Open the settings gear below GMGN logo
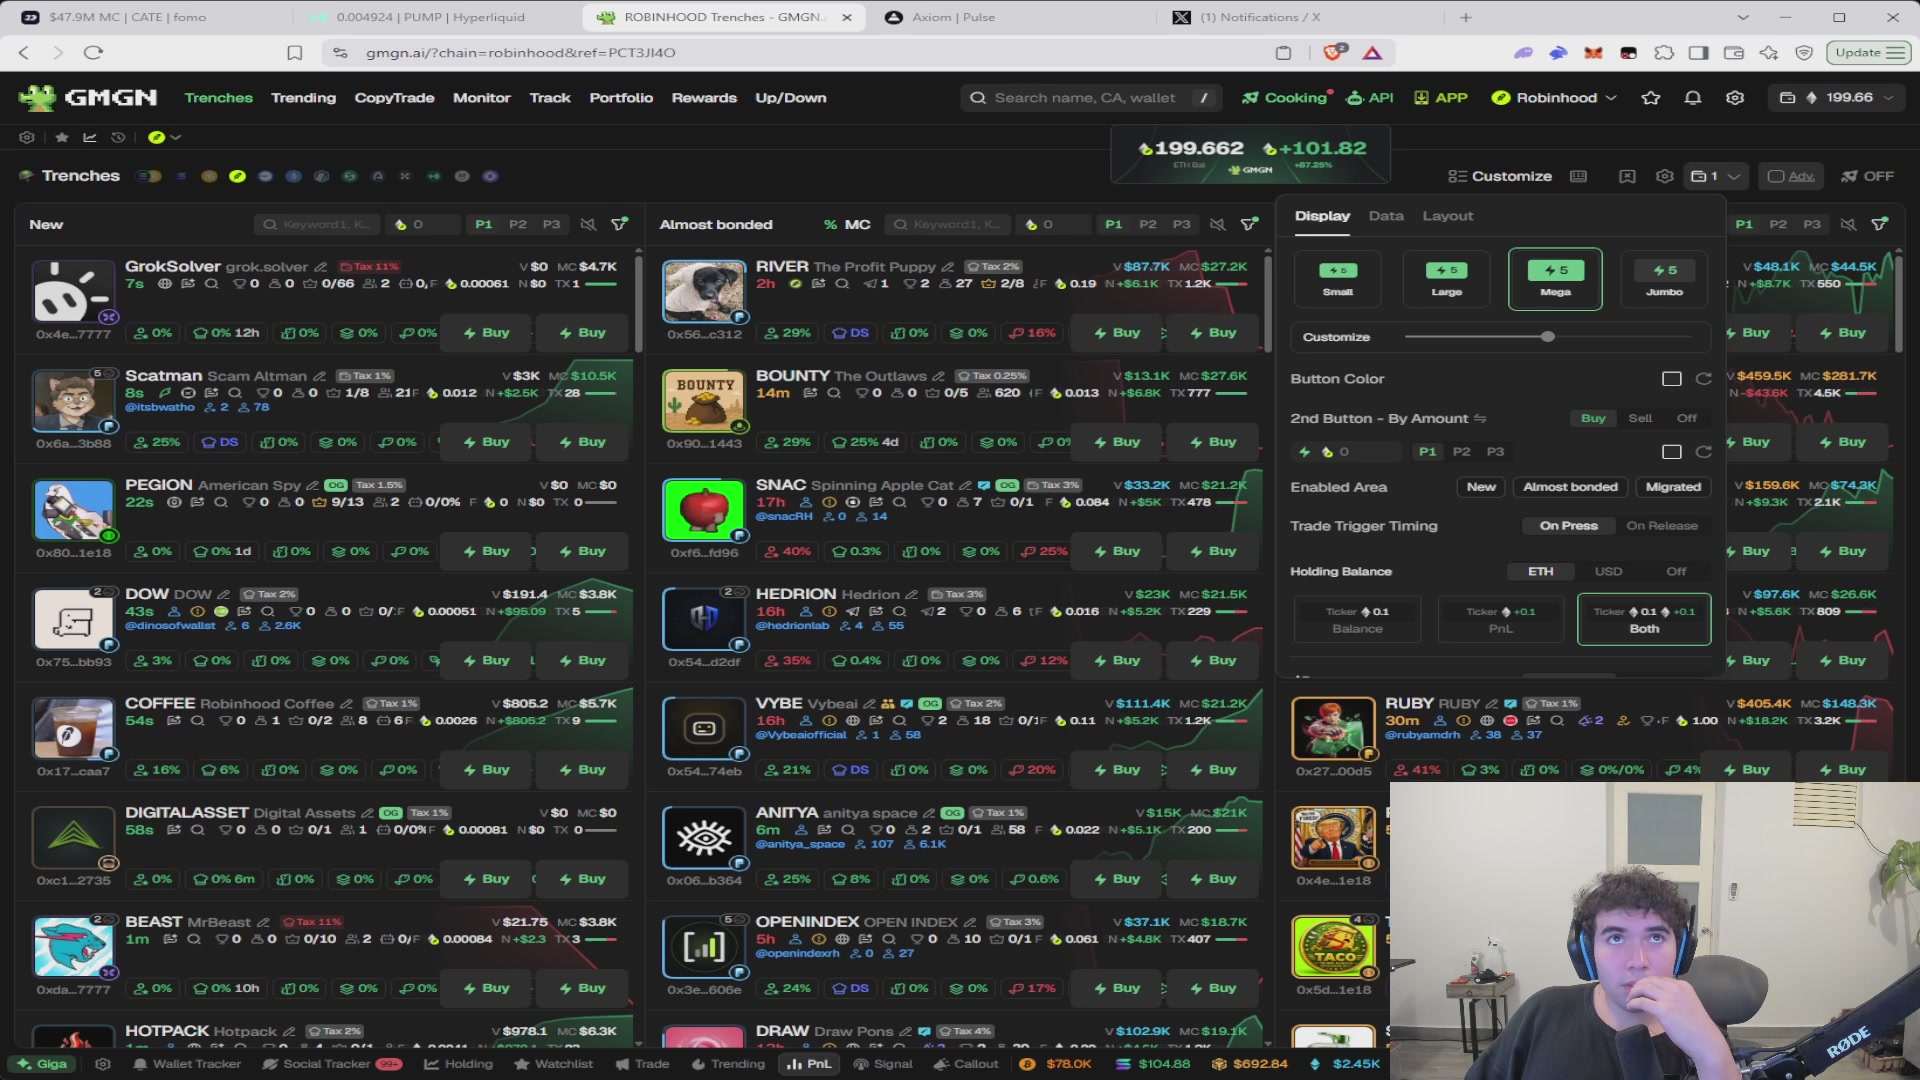 click(27, 137)
